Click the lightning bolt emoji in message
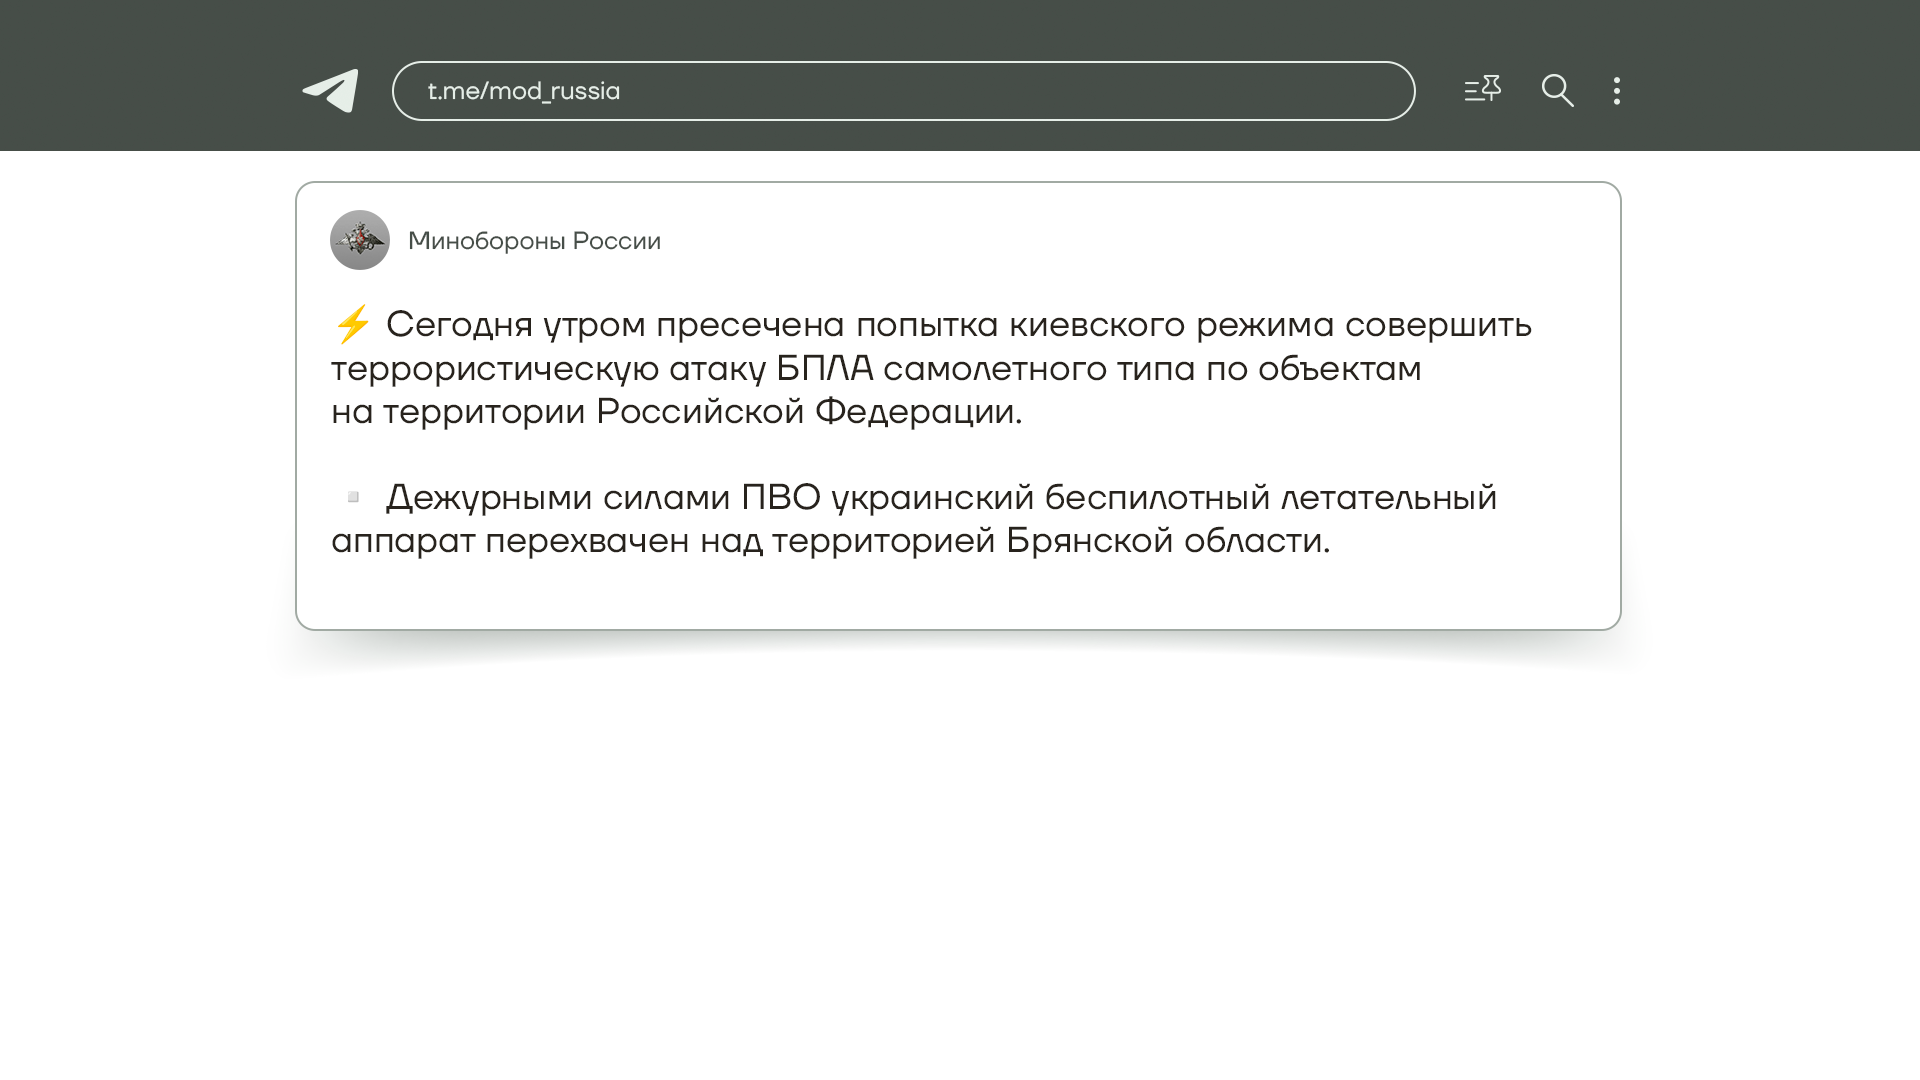The height and width of the screenshot is (1080, 1920). point(352,325)
